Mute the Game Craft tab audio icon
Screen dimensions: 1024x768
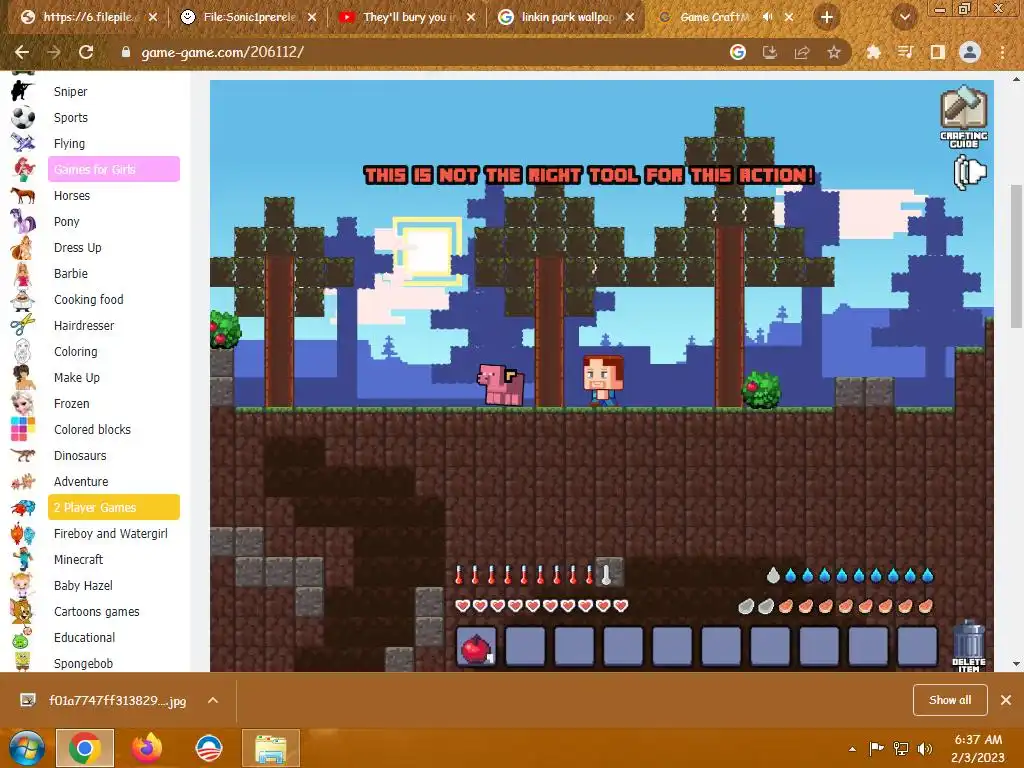(767, 18)
